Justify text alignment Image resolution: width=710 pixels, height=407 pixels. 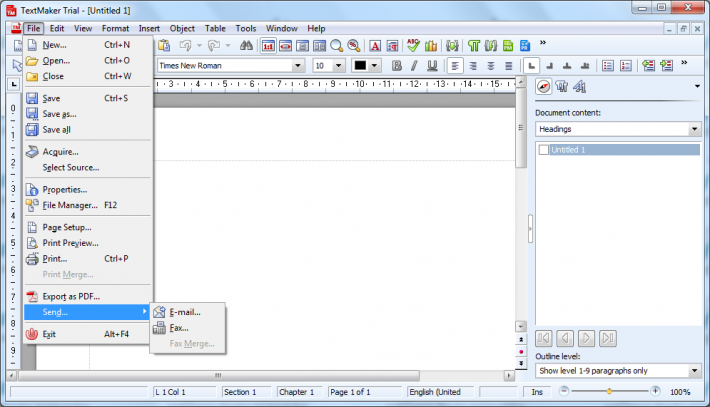tap(509, 66)
